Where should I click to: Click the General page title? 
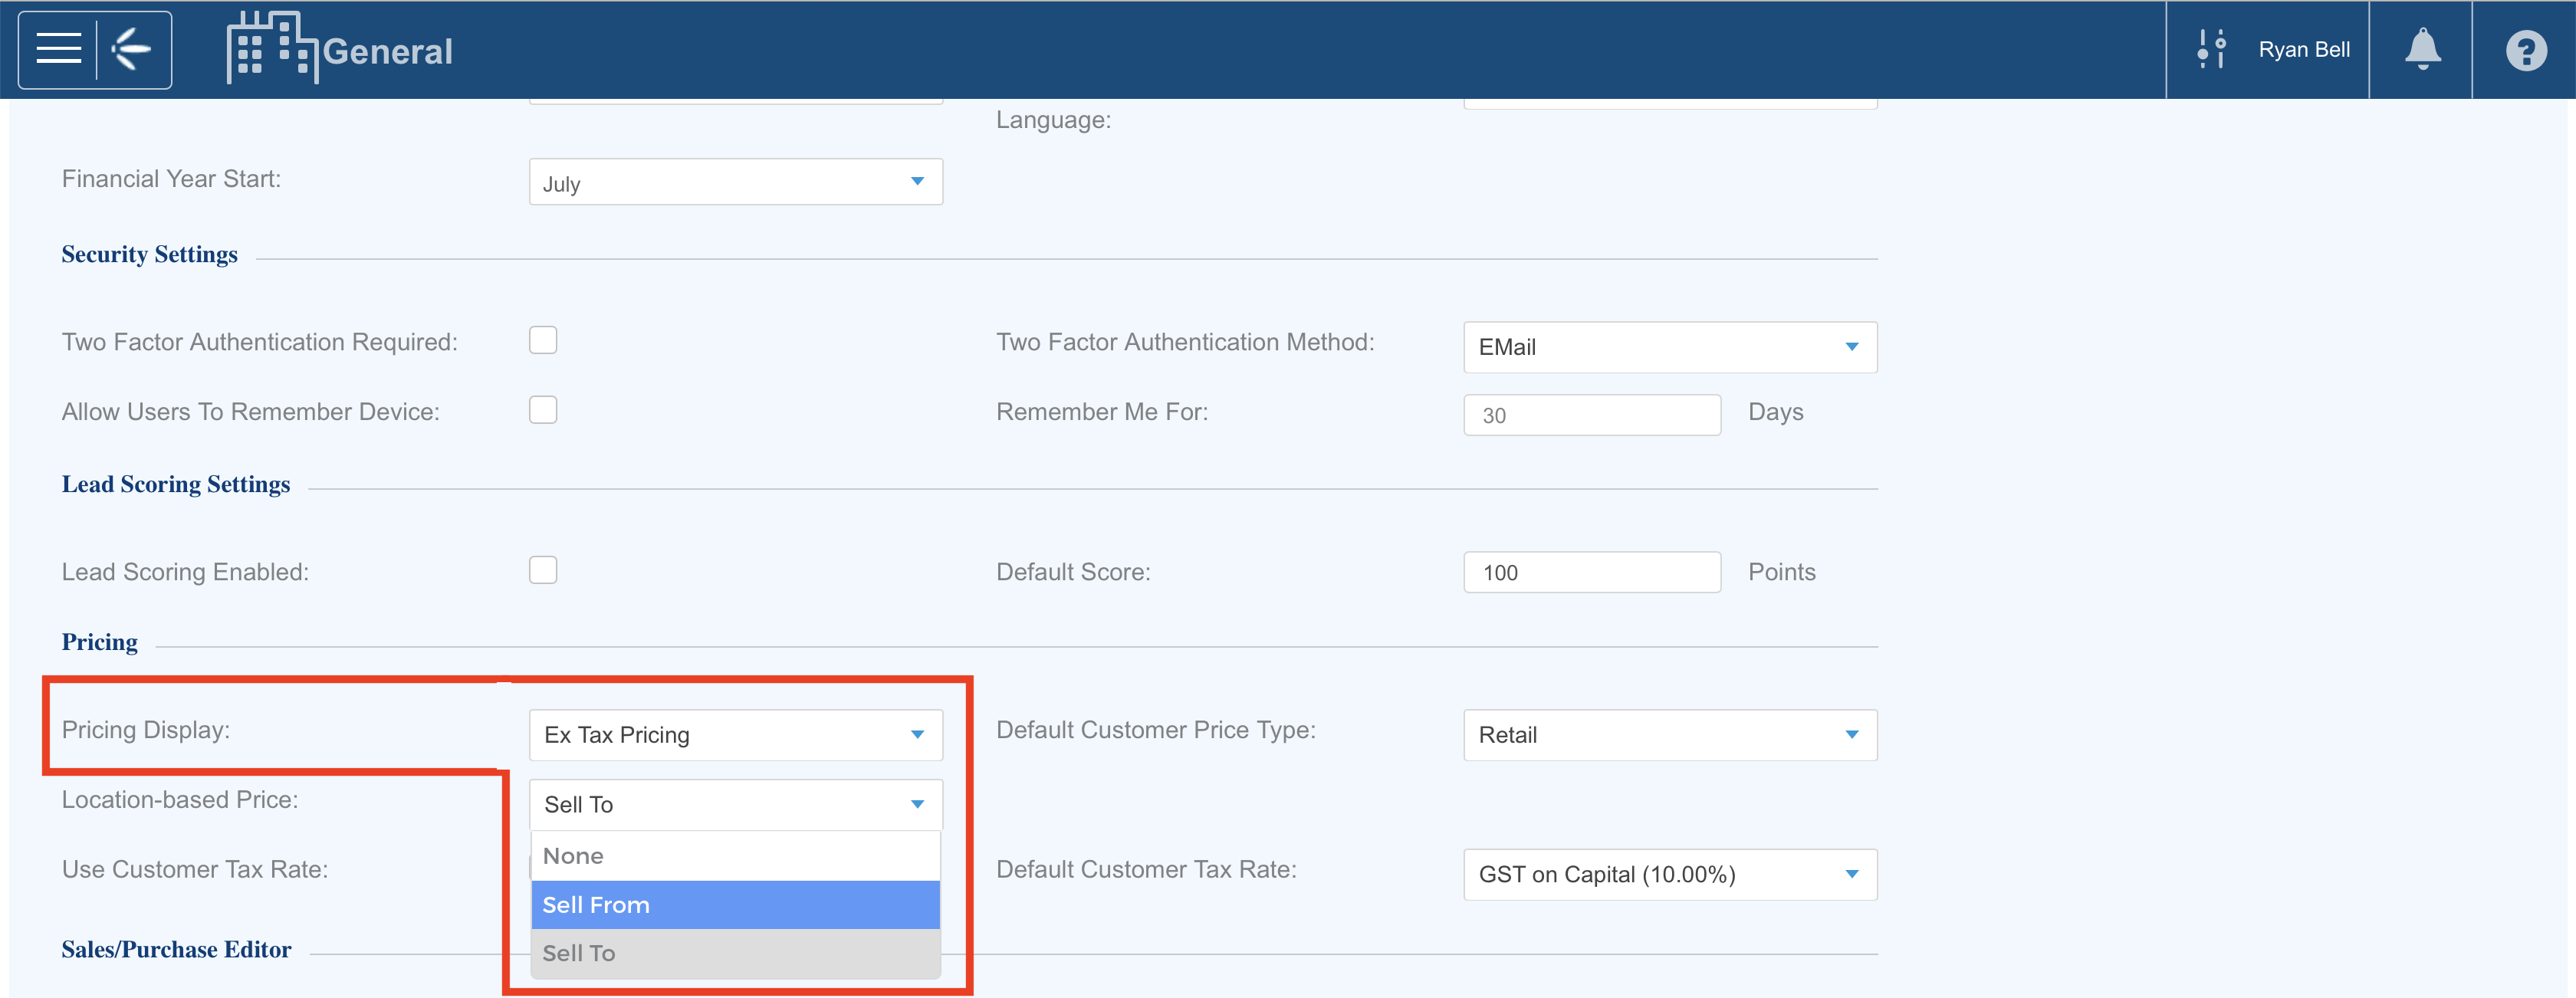tap(387, 51)
